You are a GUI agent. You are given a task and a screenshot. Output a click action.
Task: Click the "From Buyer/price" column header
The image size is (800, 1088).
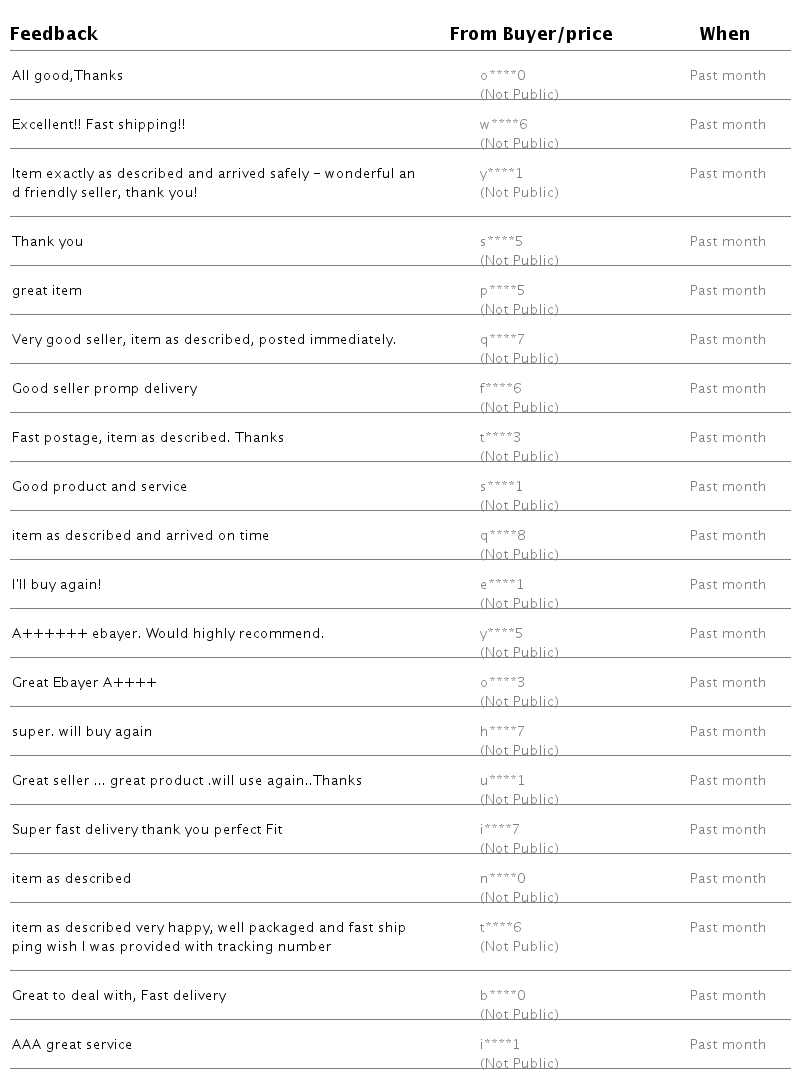(x=530, y=34)
